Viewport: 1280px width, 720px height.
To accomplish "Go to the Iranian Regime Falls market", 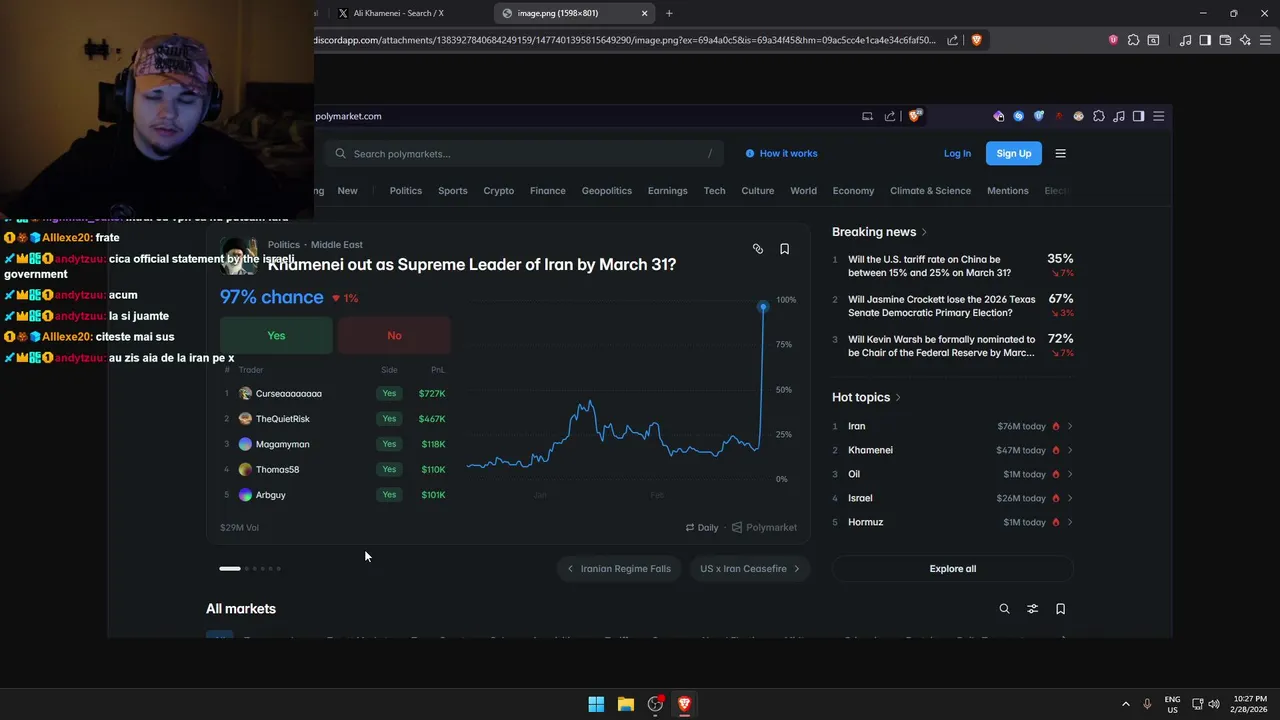I will point(619,569).
